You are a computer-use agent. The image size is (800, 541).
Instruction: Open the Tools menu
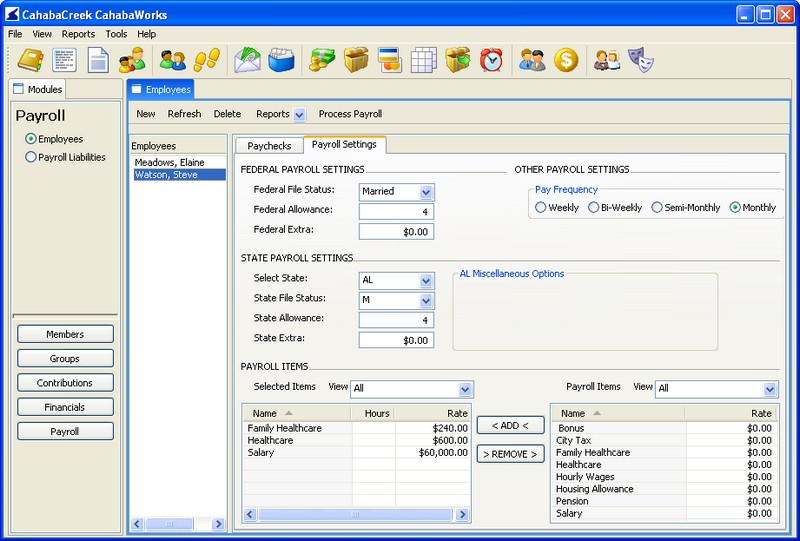tap(116, 34)
